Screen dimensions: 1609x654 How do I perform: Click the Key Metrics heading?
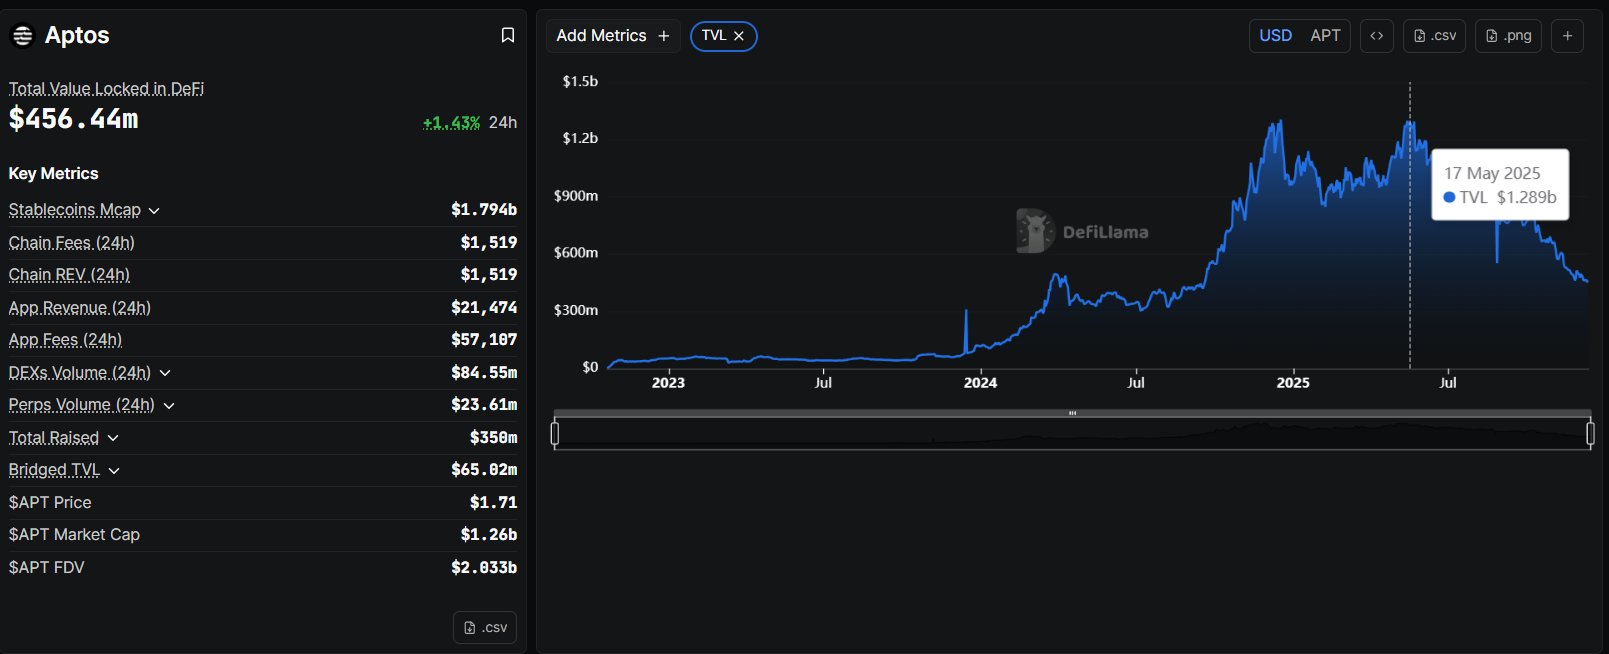[54, 174]
